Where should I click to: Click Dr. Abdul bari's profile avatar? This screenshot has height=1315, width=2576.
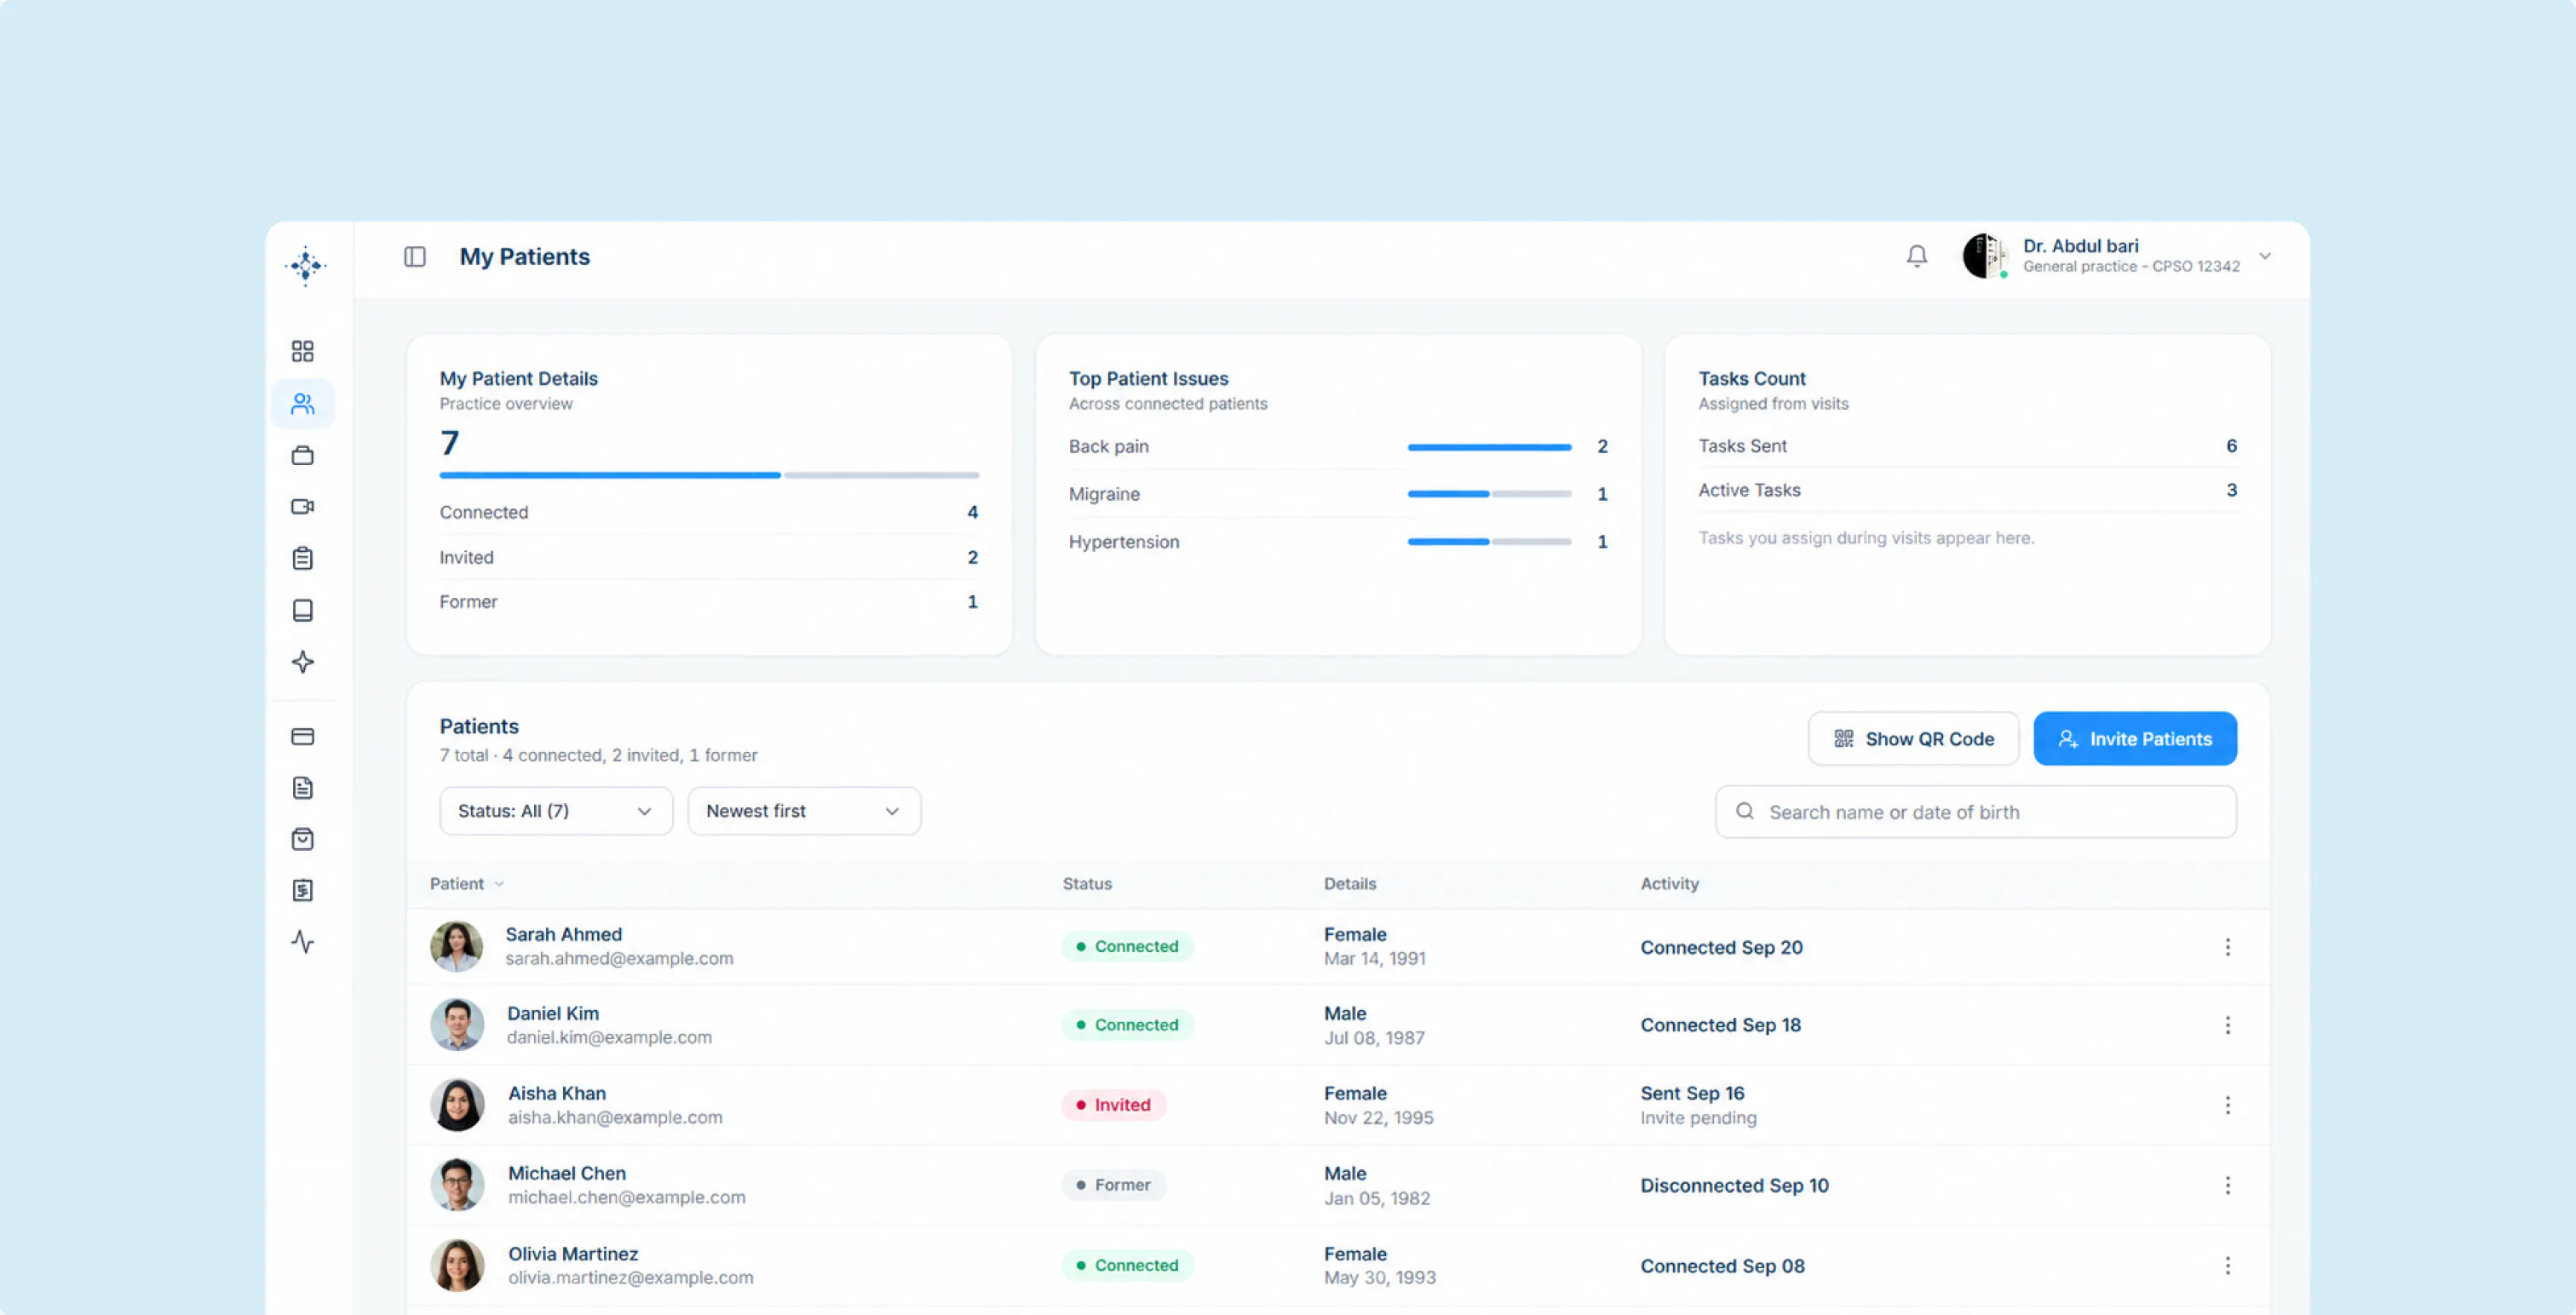point(1984,256)
